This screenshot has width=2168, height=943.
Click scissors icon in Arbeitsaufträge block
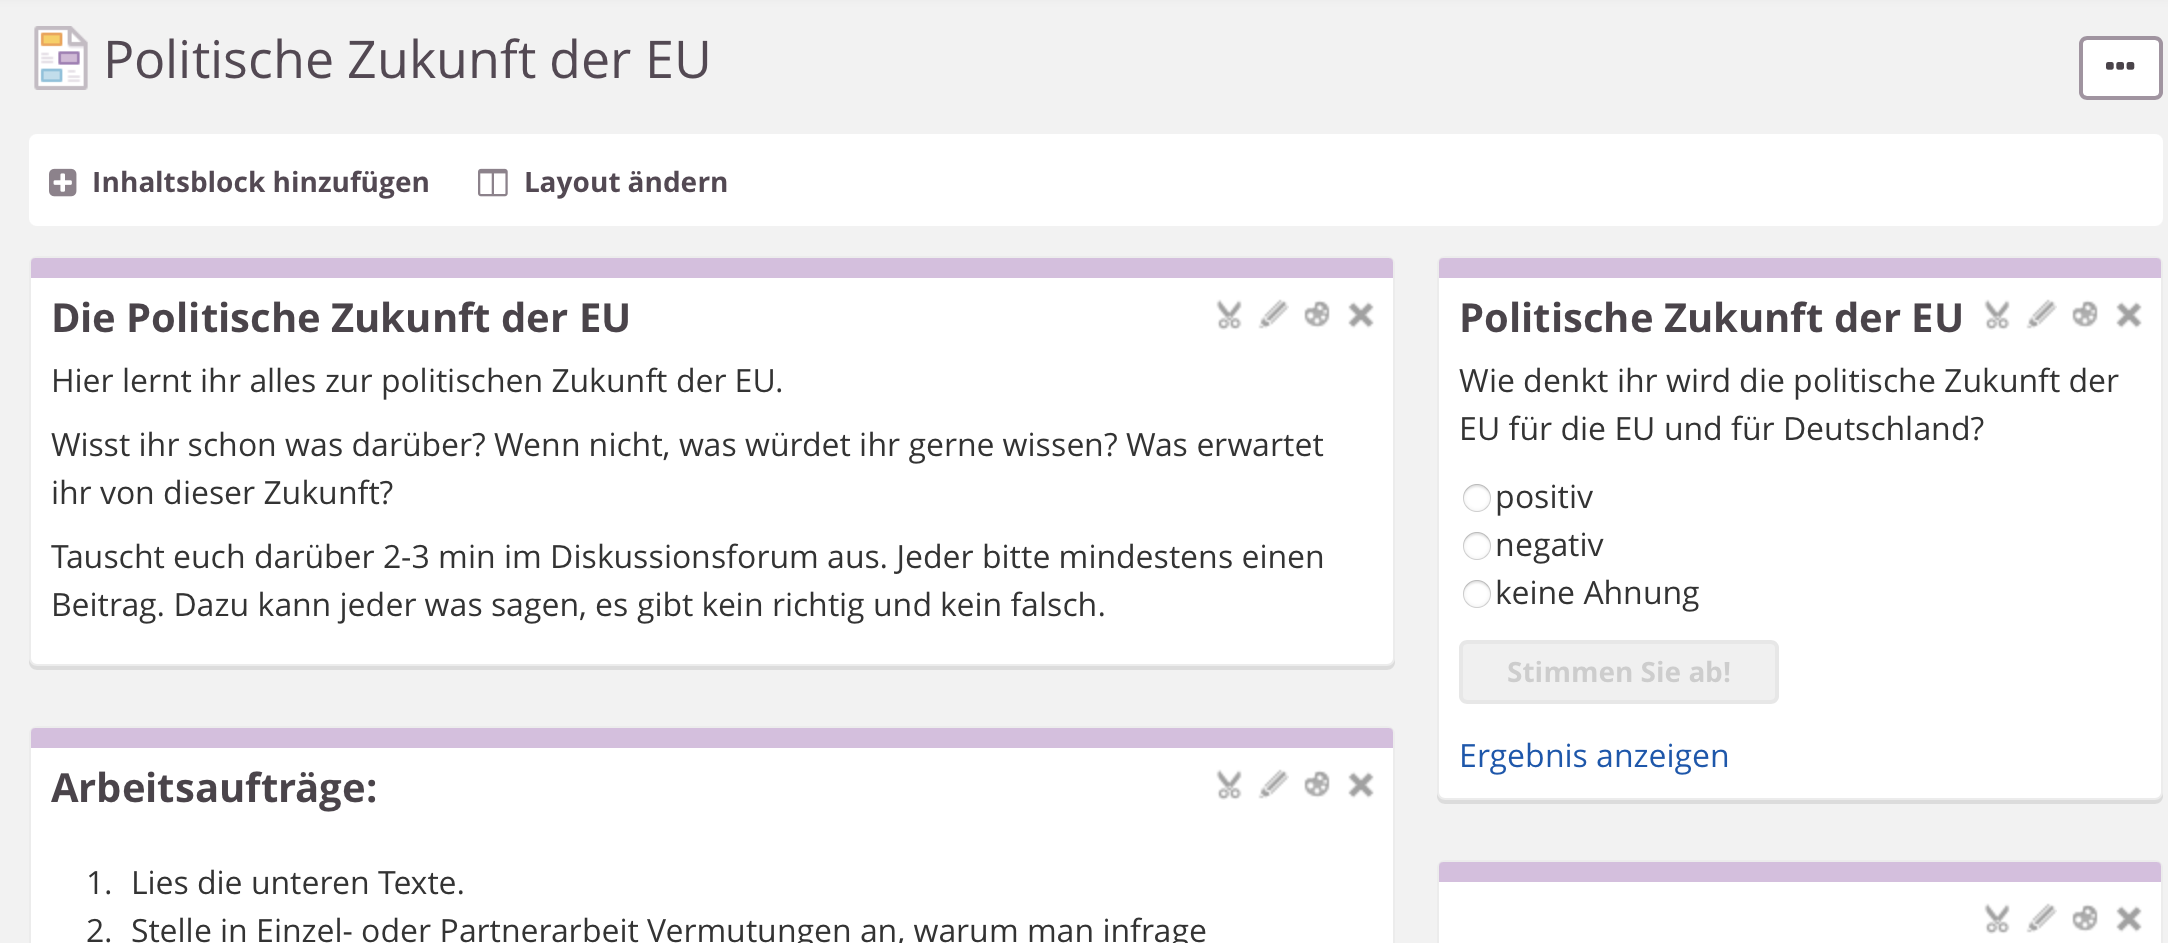pos(1229,785)
